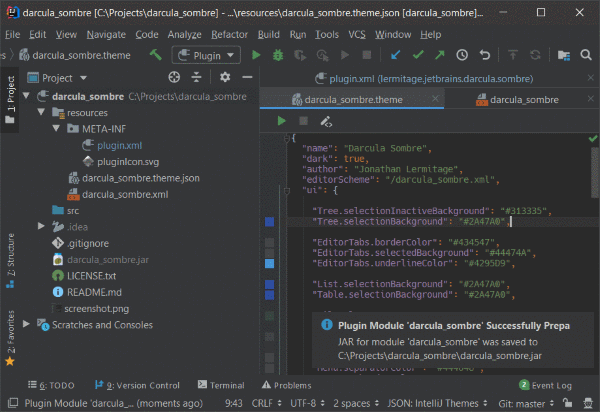Open the Plugin run configuration dropdown
600x412 pixels.
(206, 55)
